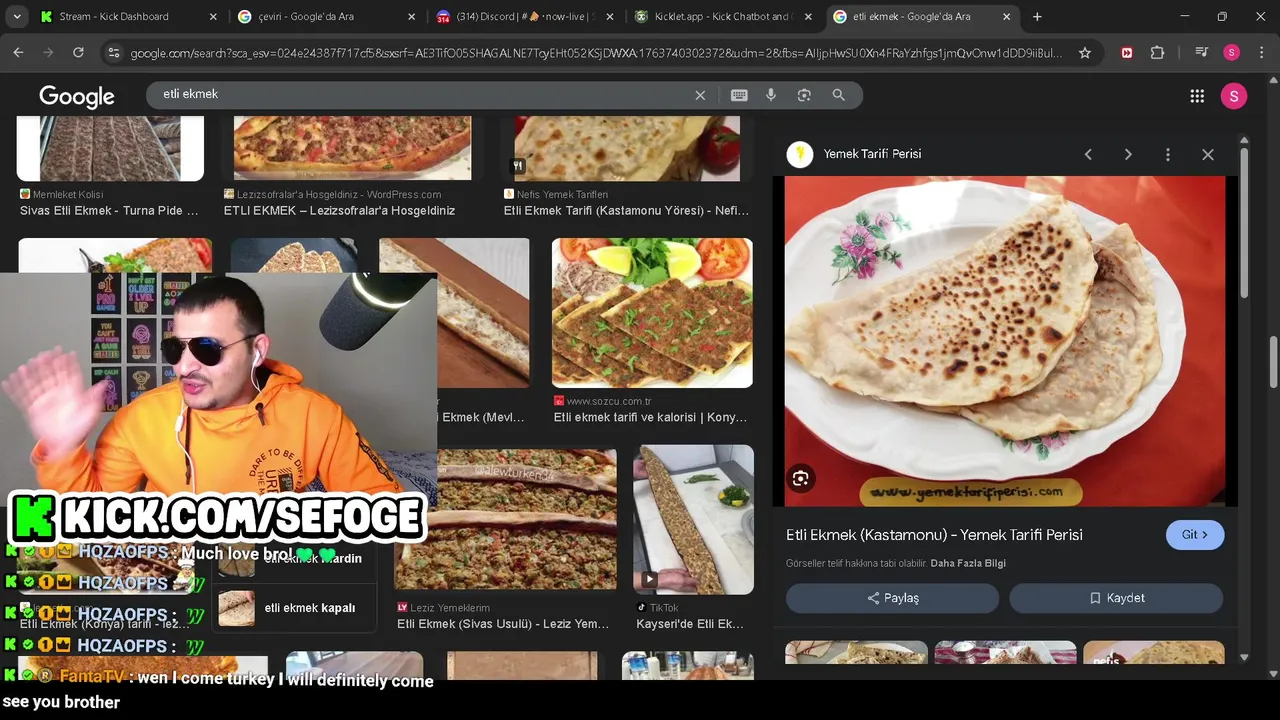Focus the etli ekmek search box
The width and height of the screenshot is (1280, 720).
[x=420, y=94]
